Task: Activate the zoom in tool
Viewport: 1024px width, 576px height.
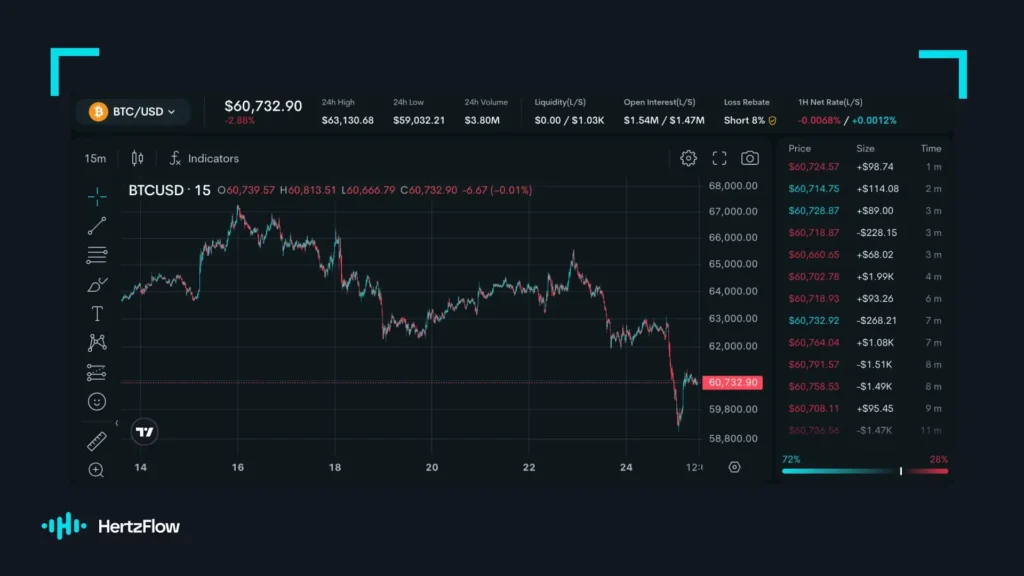Action: tap(96, 470)
